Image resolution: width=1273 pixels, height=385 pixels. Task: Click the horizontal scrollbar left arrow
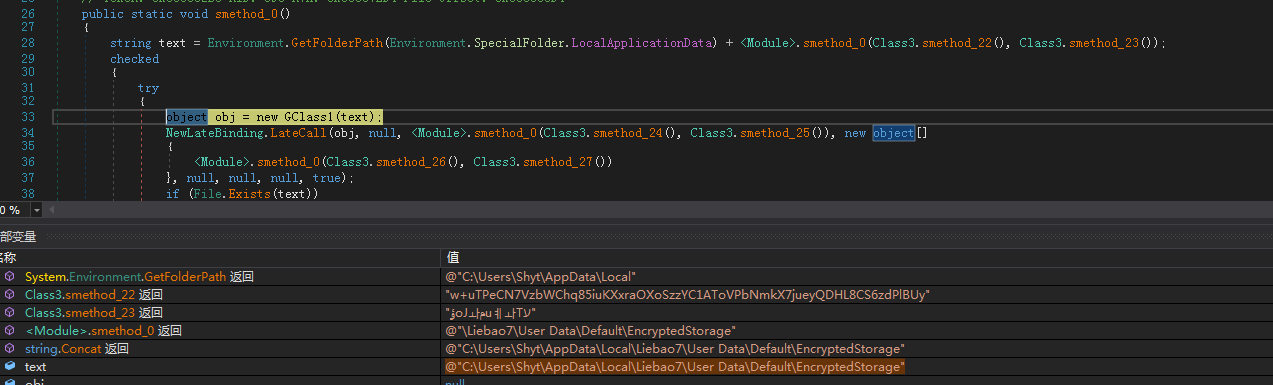(x=52, y=210)
